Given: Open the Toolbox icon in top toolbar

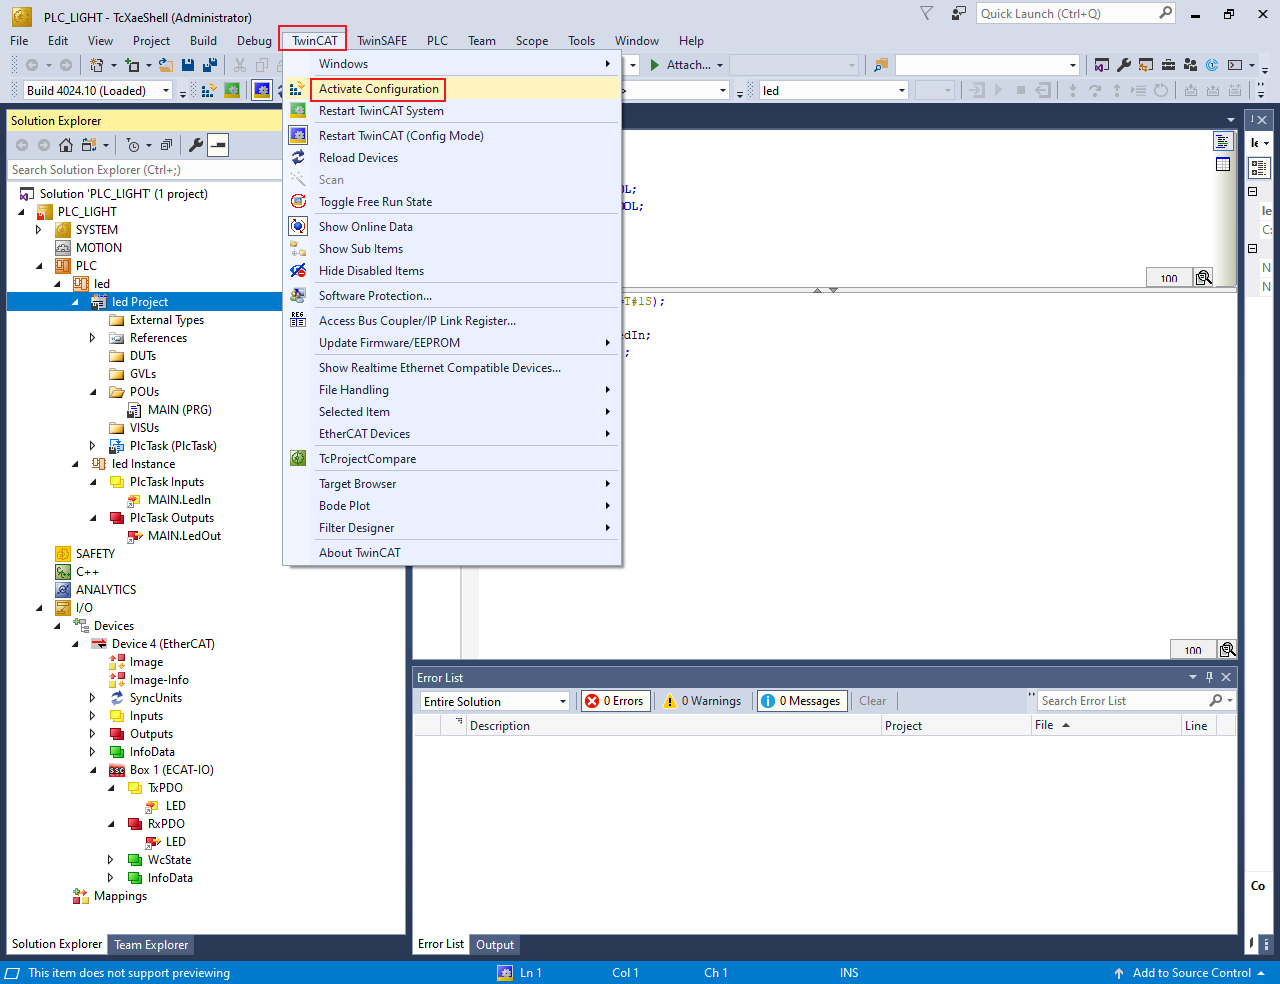Looking at the screenshot, I should pos(1167,65).
